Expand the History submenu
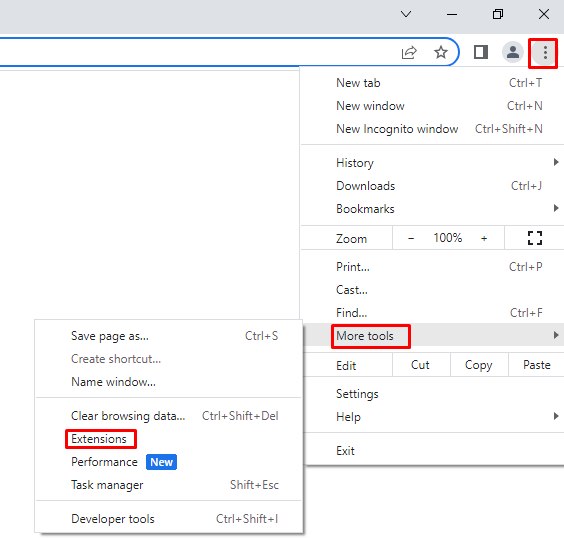564x538 pixels. coord(432,163)
